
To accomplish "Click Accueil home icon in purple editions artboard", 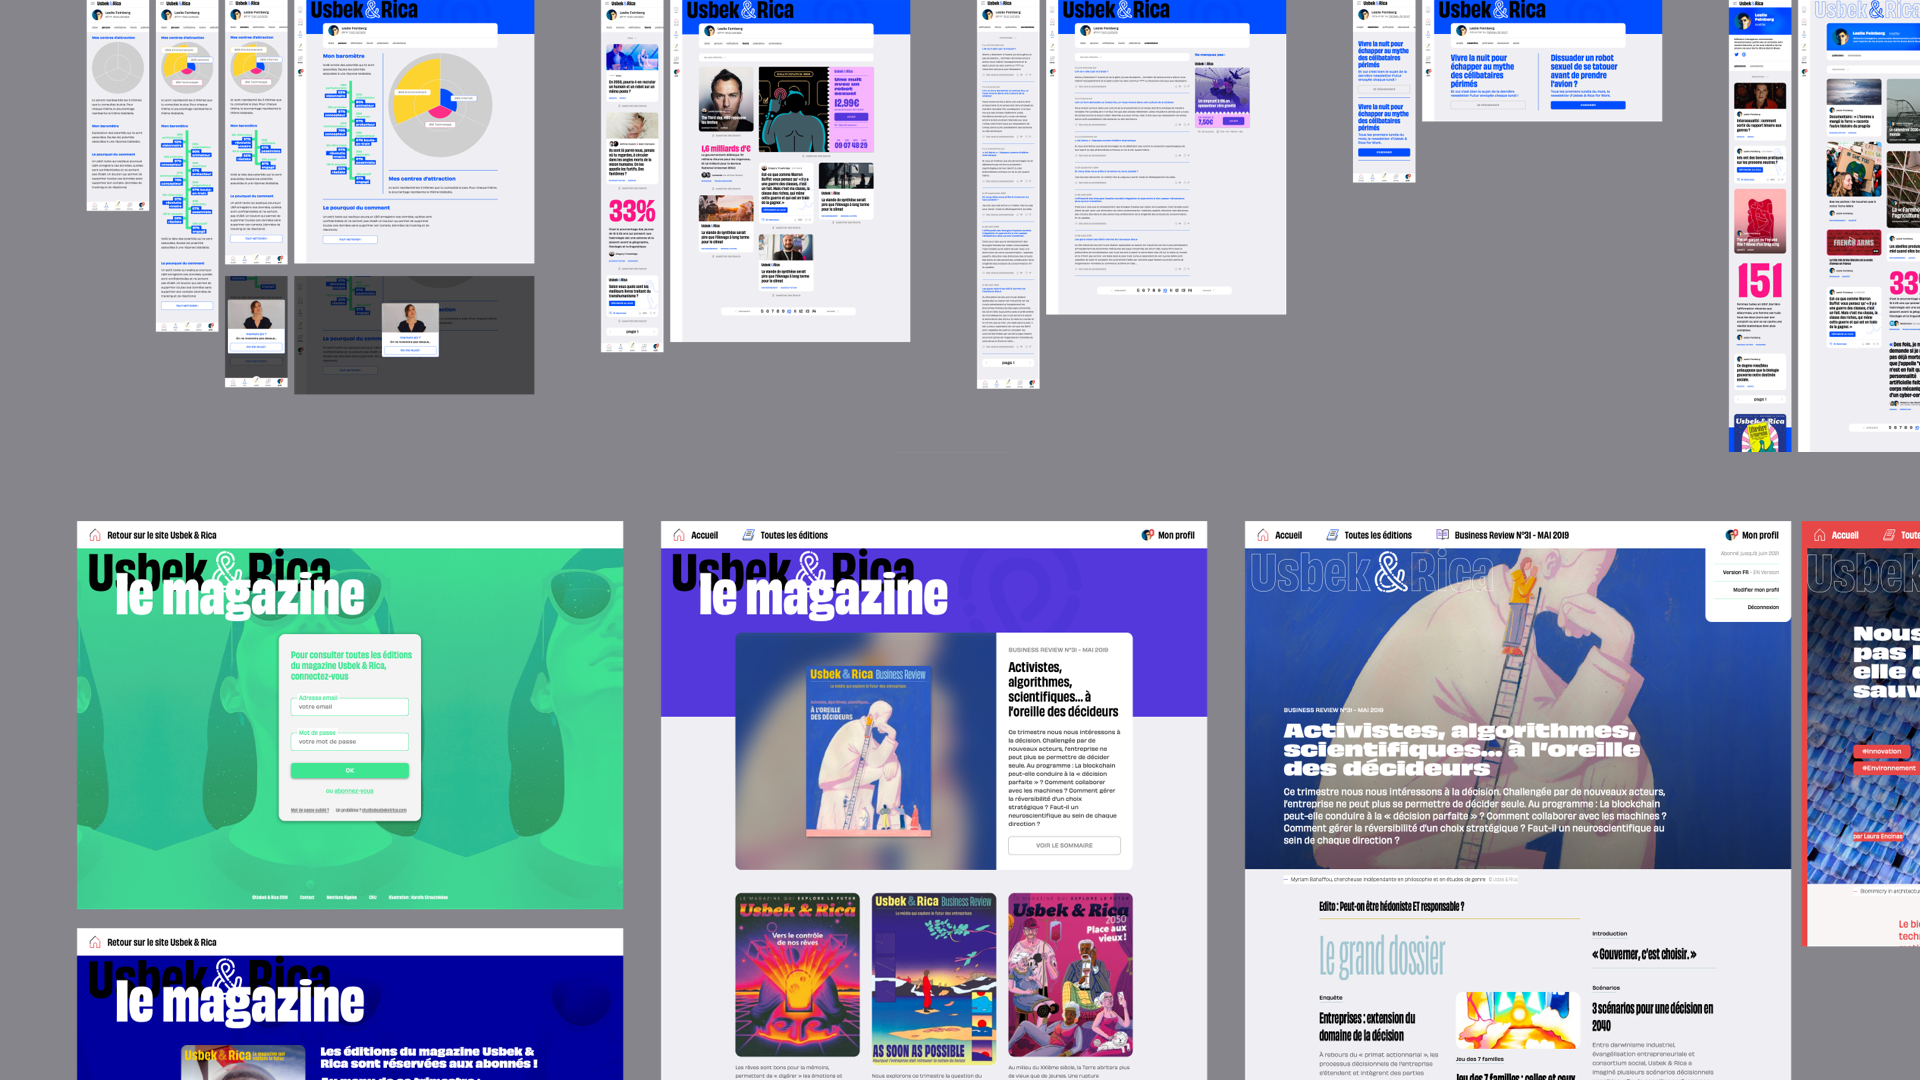I will pyautogui.click(x=679, y=535).
